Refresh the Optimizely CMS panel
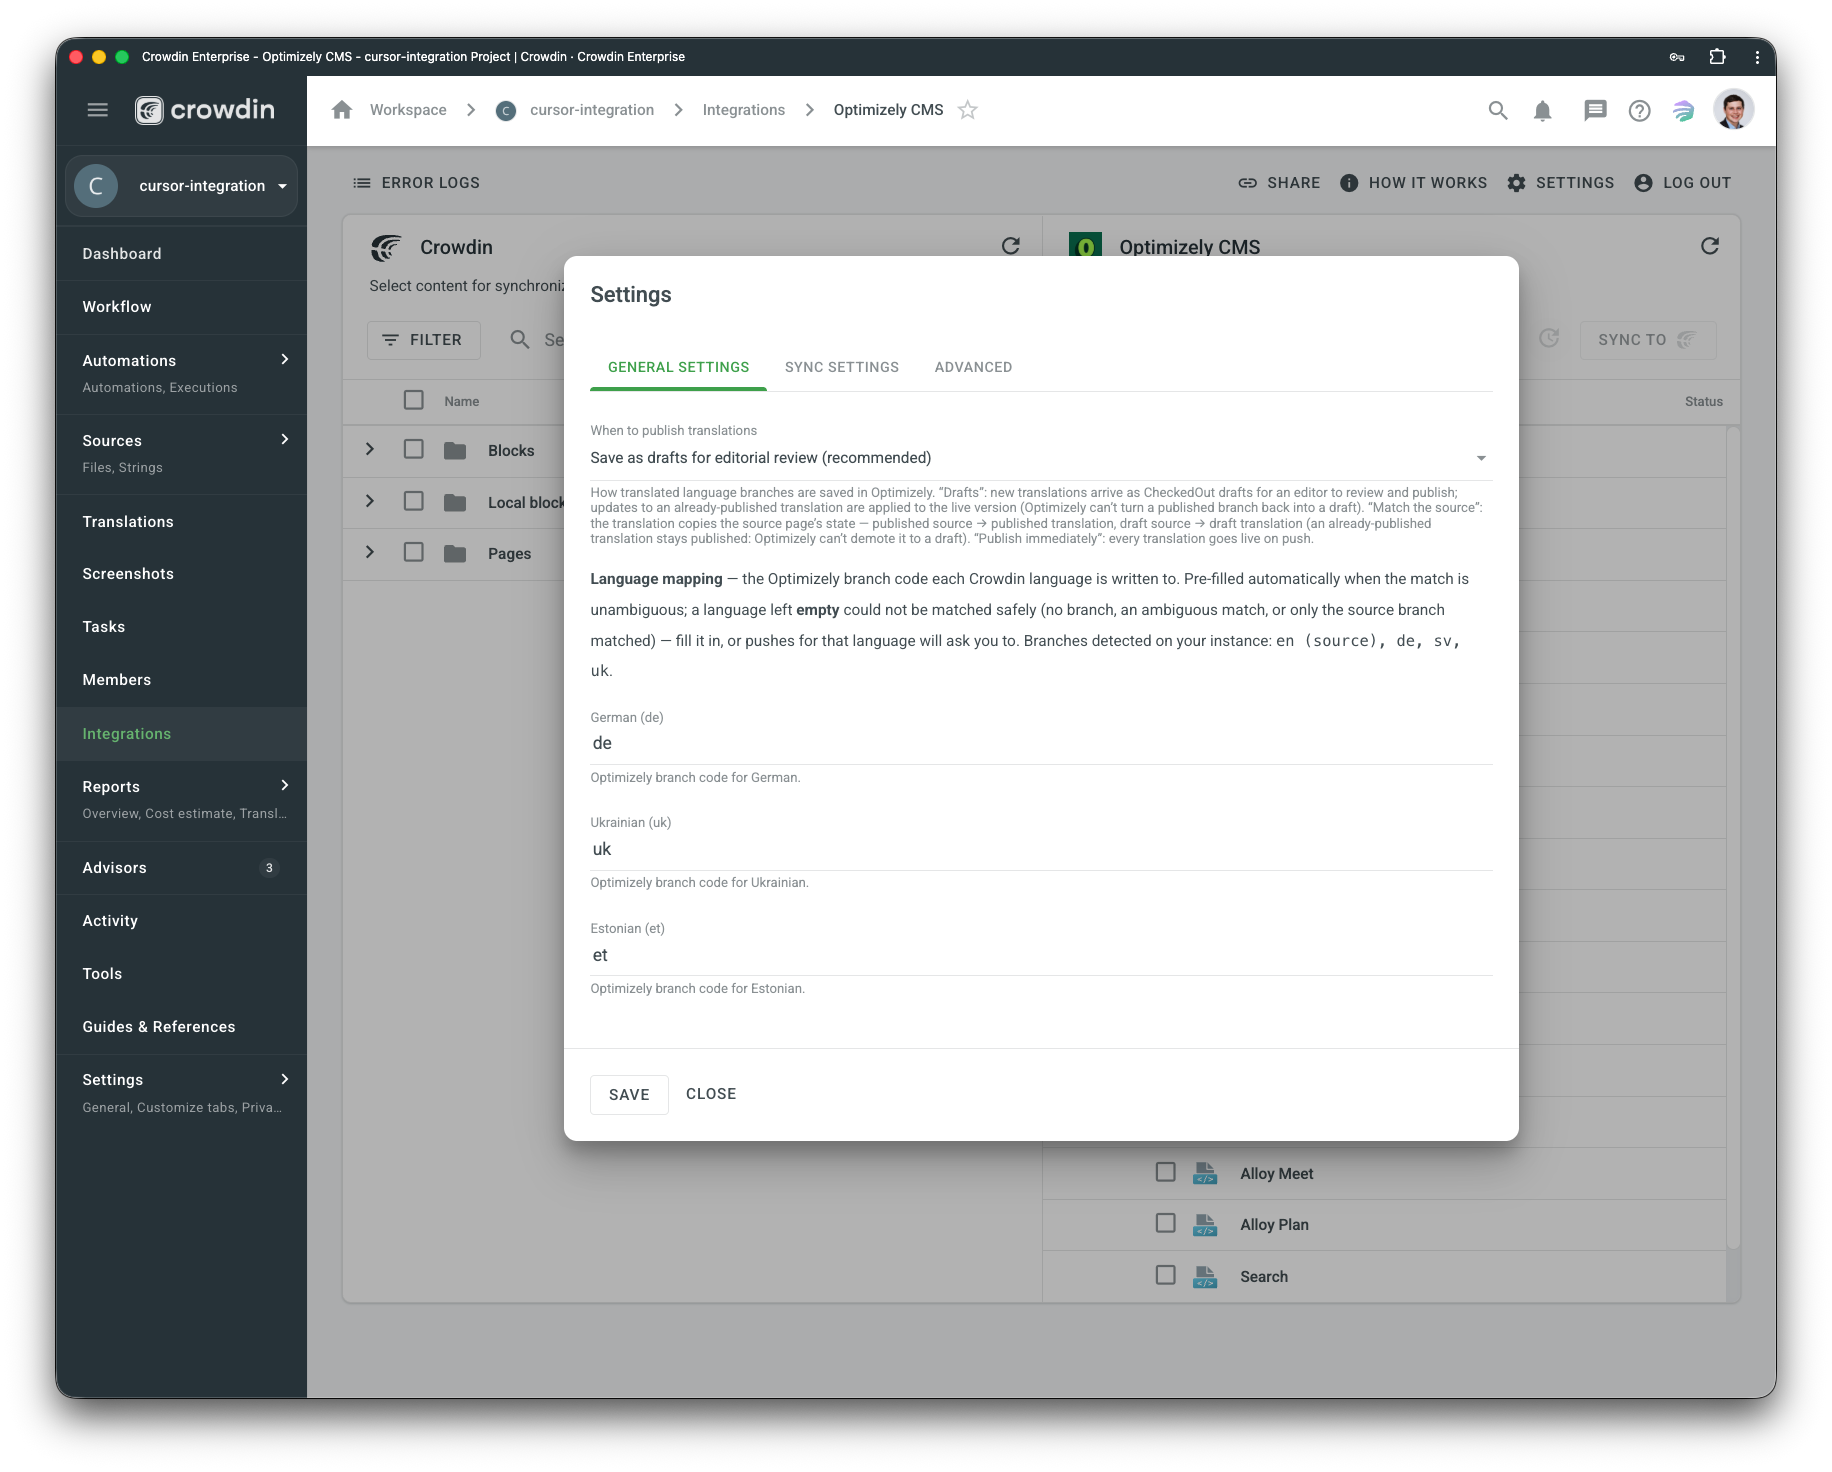This screenshot has width=1832, height=1472. click(1710, 246)
